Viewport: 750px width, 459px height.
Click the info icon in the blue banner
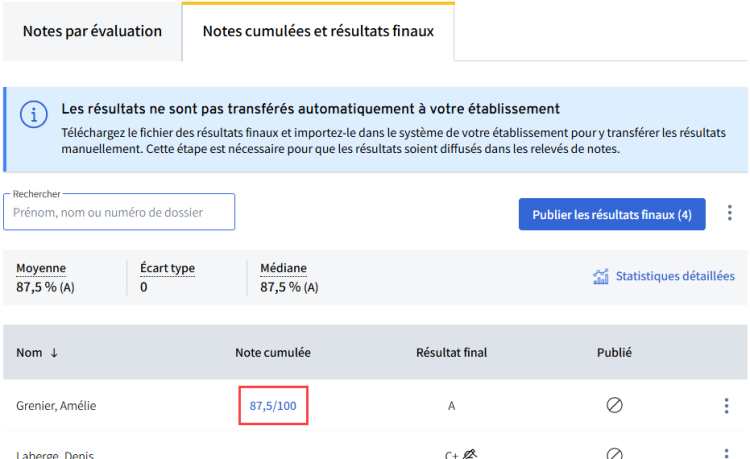click(x=33, y=115)
